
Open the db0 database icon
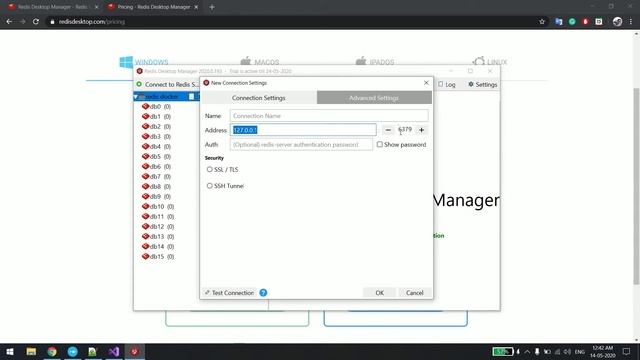145,107
